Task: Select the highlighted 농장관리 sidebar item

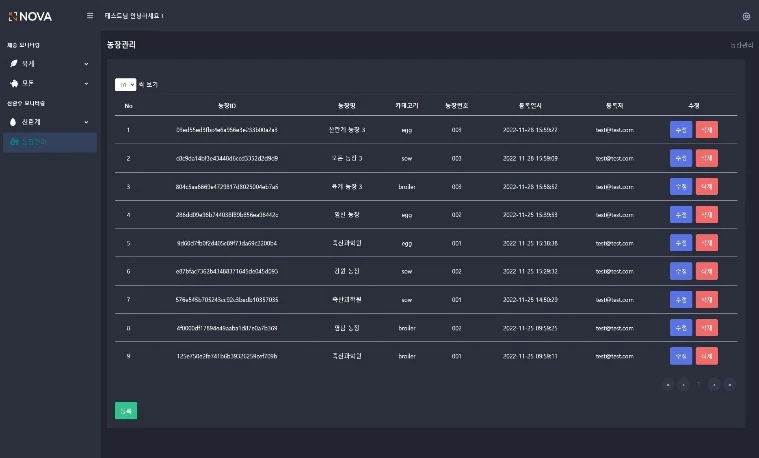Action: tap(50, 142)
